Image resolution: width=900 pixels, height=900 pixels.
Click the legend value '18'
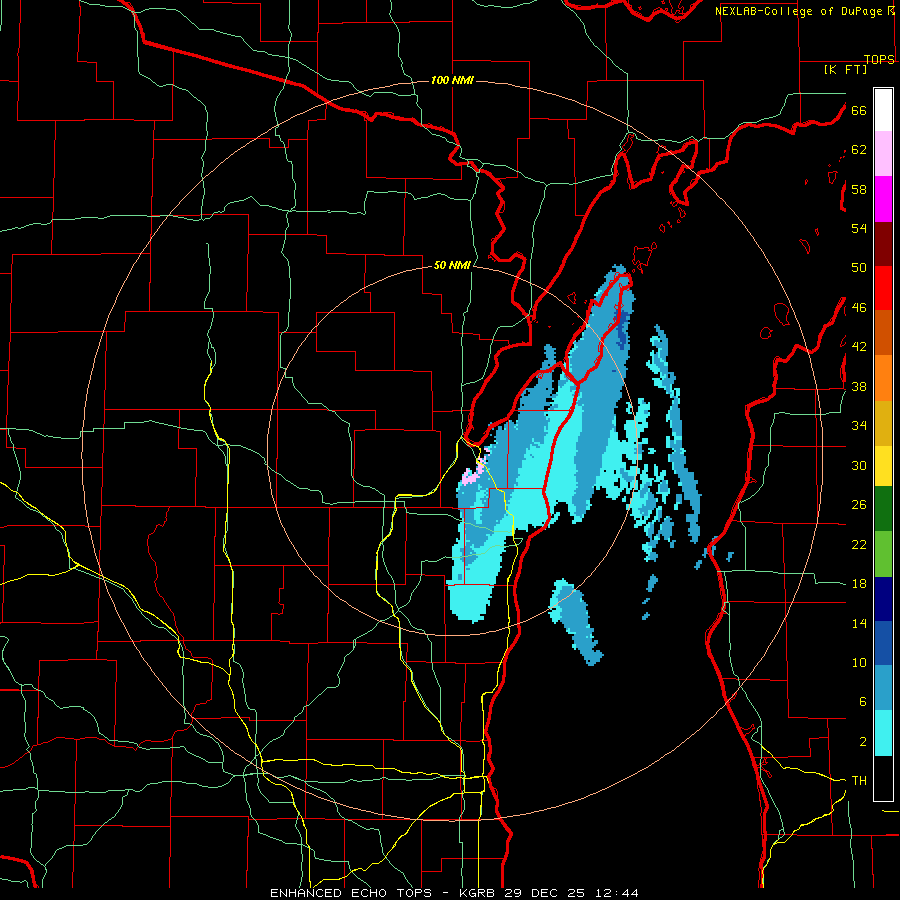(859, 584)
